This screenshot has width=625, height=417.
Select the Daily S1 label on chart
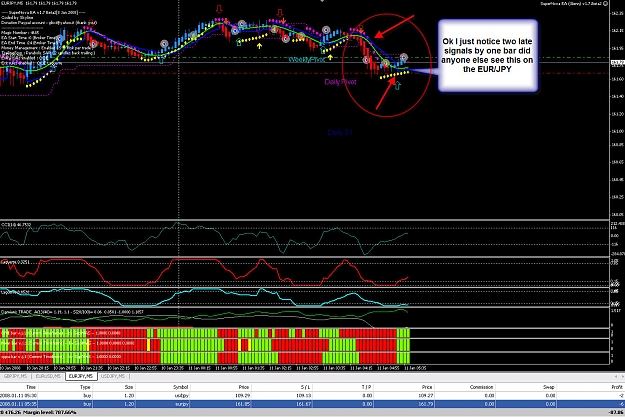click(340, 132)
